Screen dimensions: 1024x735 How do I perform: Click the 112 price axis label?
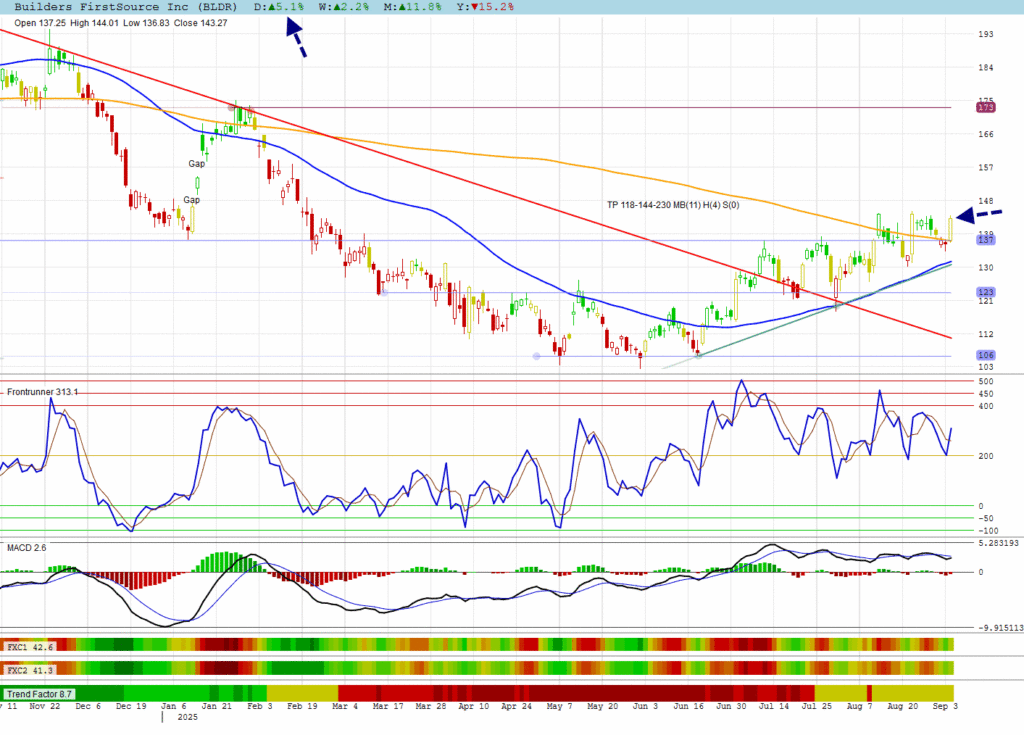[x=985, y=334]
